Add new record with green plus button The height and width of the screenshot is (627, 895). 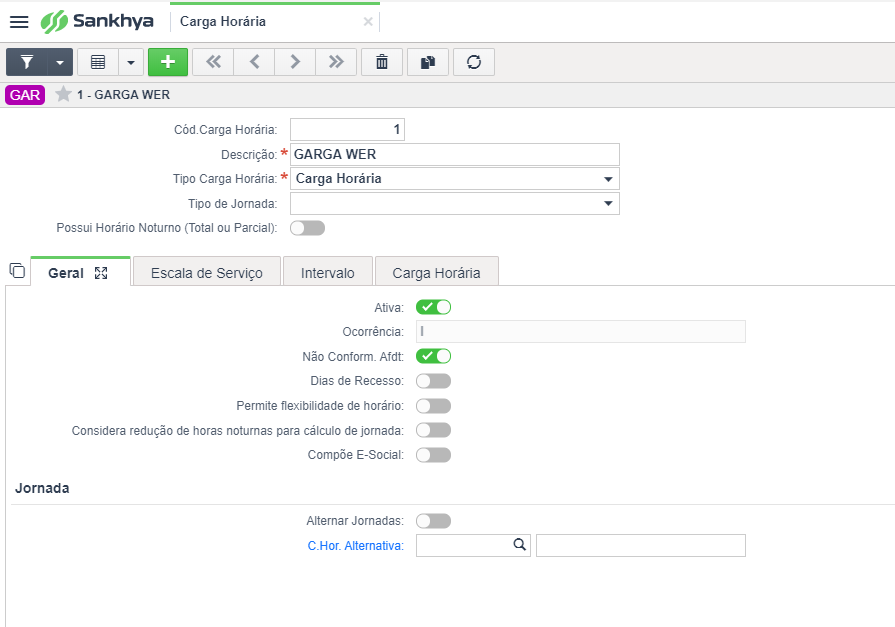(x=168, y=62)
